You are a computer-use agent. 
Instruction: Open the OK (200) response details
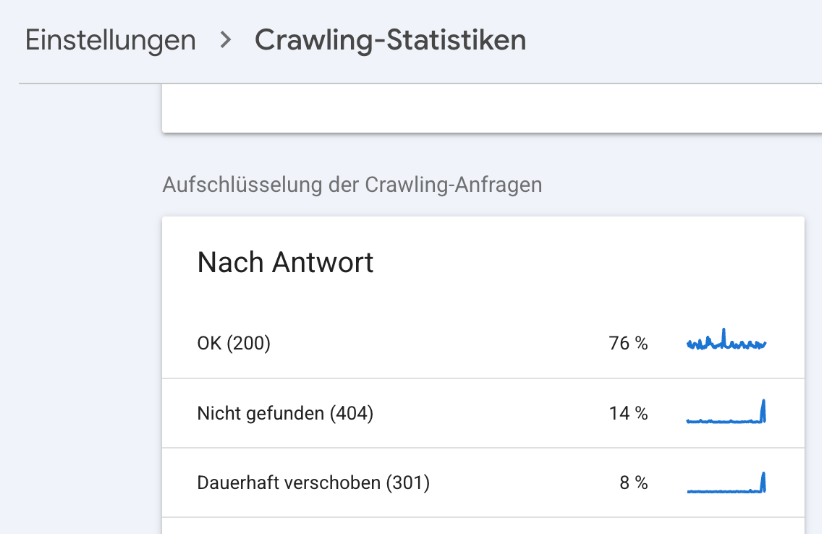click(483, 343)
